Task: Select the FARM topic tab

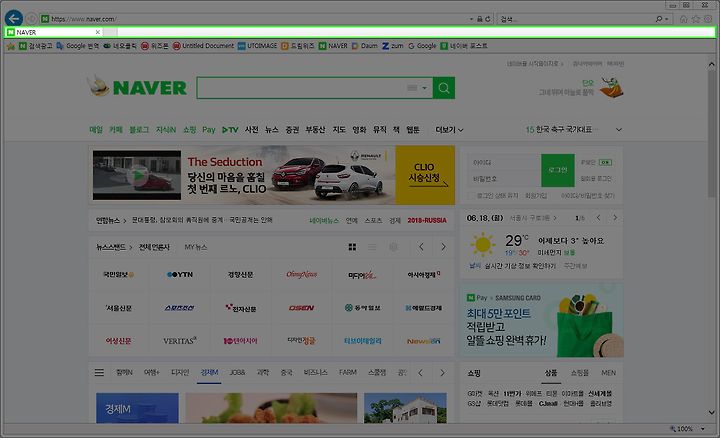Action: point(348,372)
